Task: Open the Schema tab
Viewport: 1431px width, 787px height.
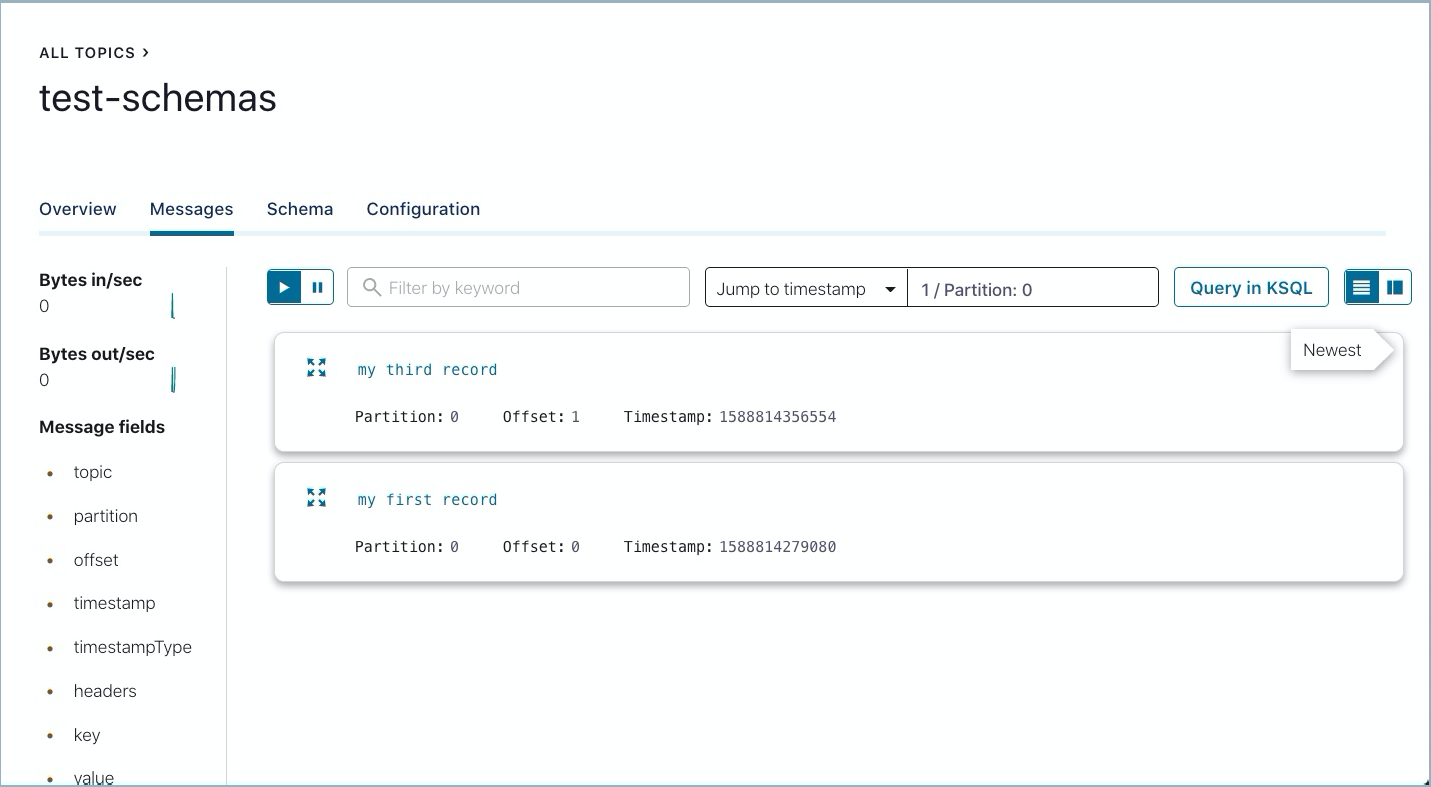Action: [300, 209]
